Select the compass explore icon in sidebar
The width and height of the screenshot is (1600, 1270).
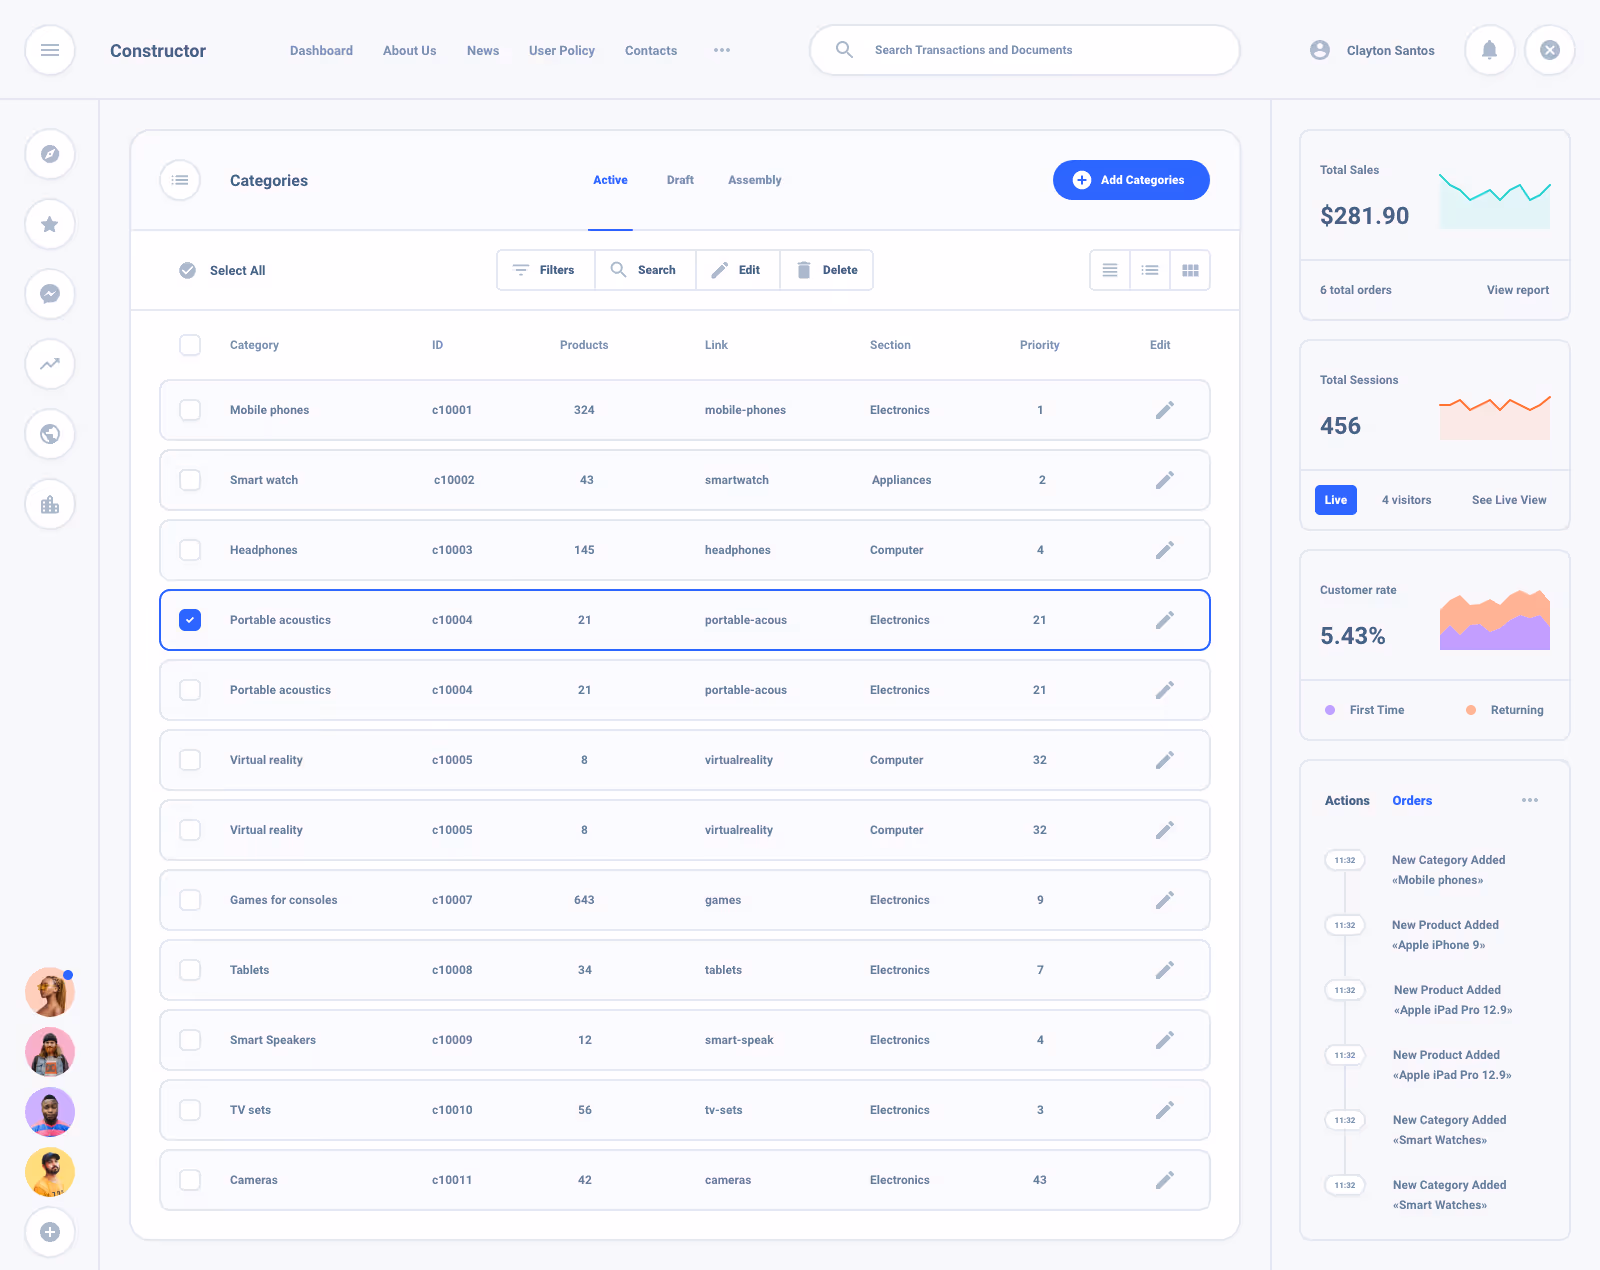coord(49,154)
